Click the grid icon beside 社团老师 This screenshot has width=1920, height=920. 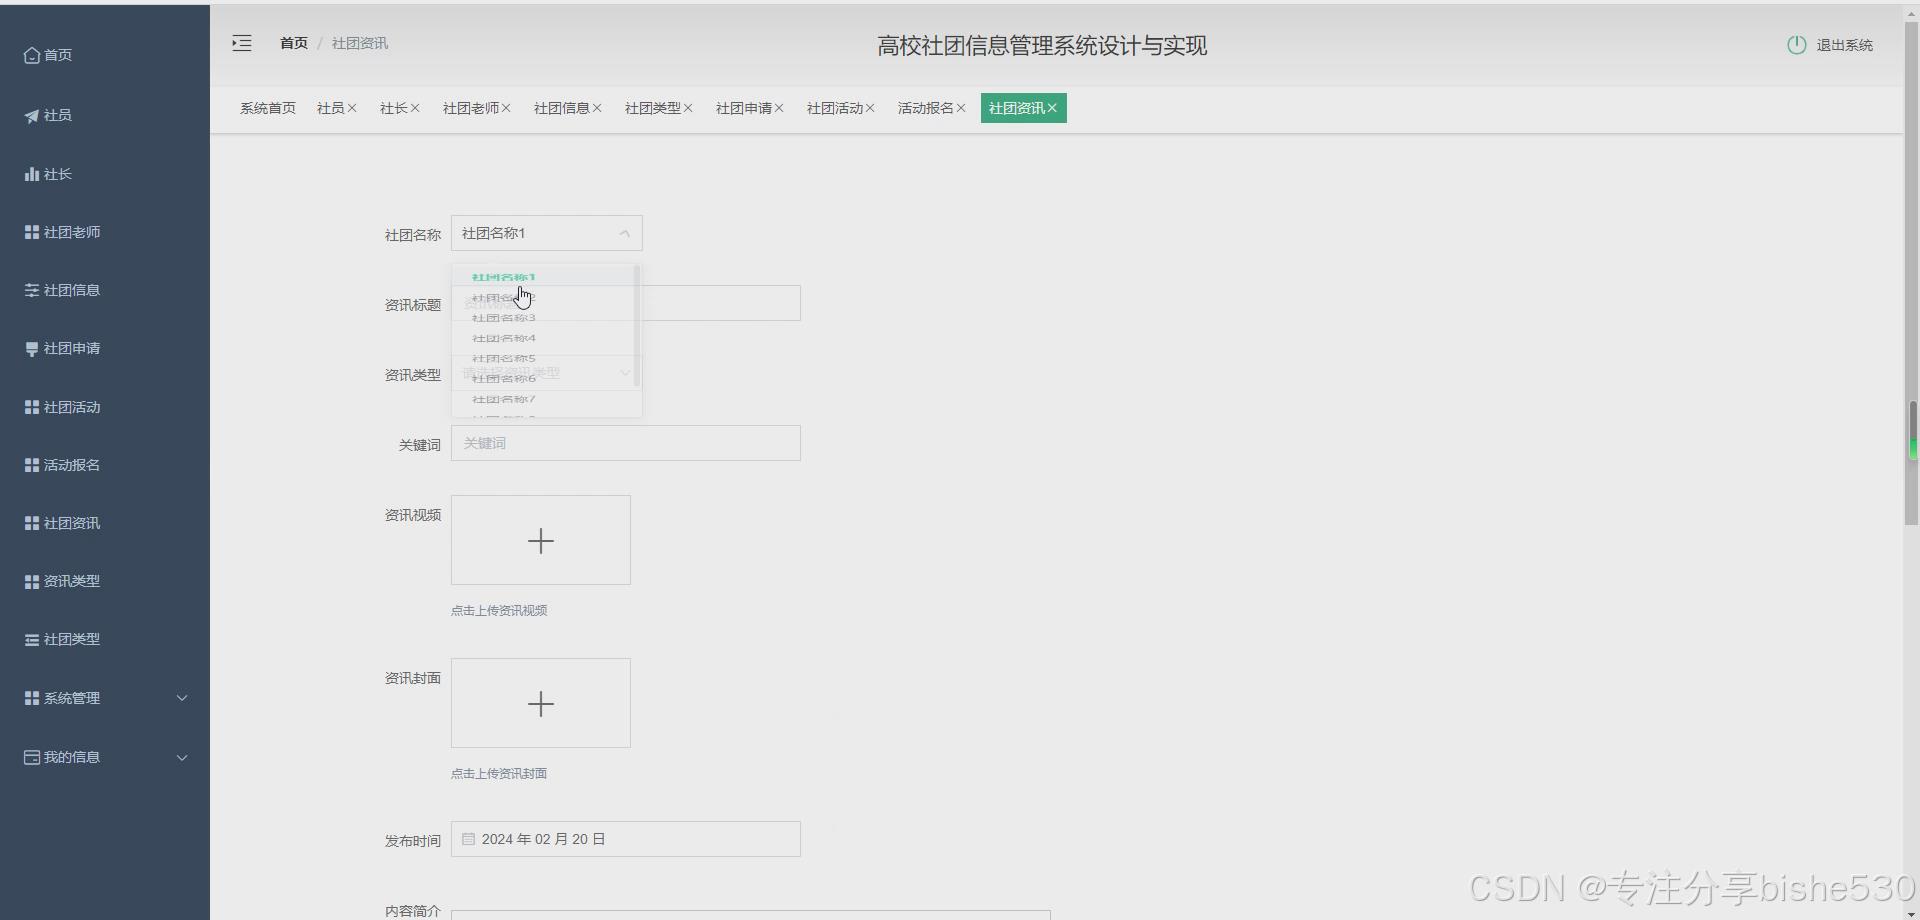pyautogui.click(x=32, y=232)
